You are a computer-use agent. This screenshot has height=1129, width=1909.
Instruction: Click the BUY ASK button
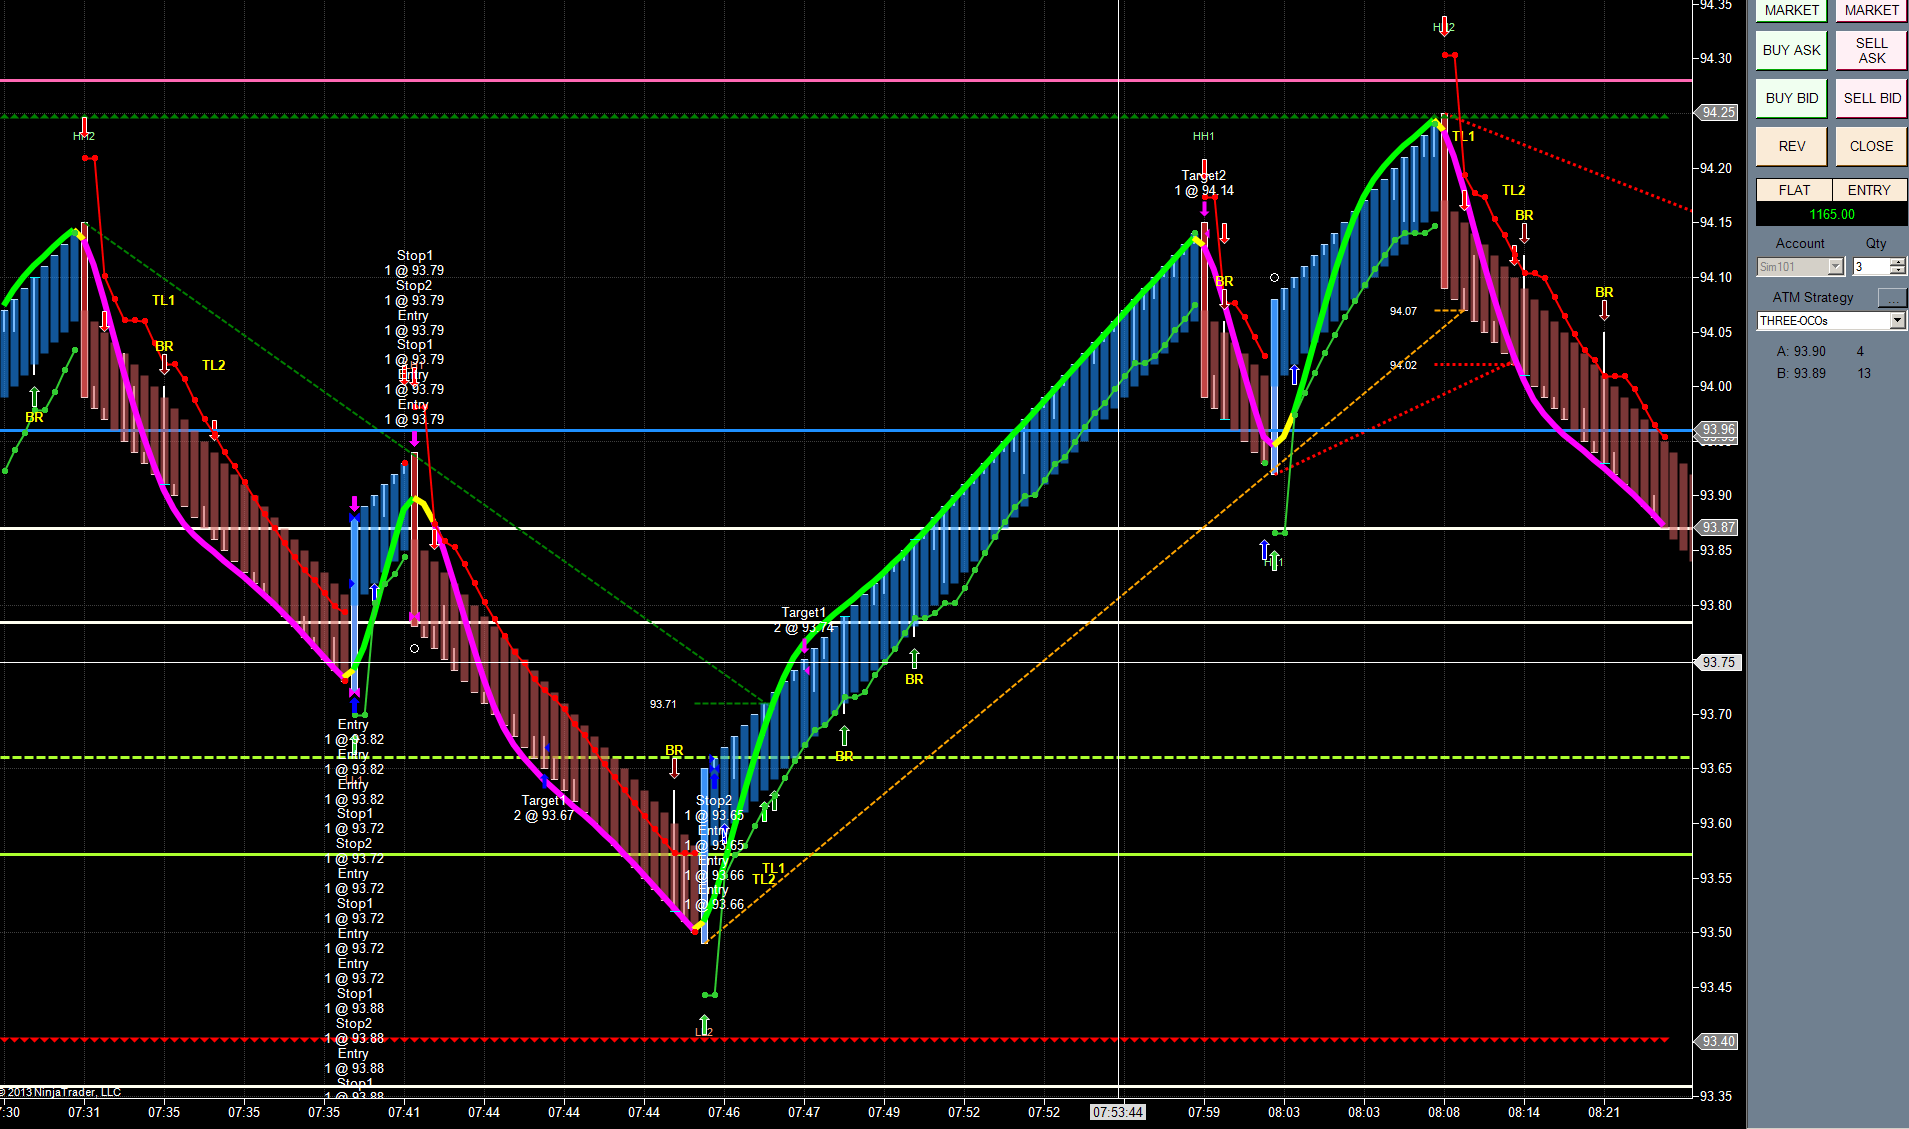(1791, 50)
